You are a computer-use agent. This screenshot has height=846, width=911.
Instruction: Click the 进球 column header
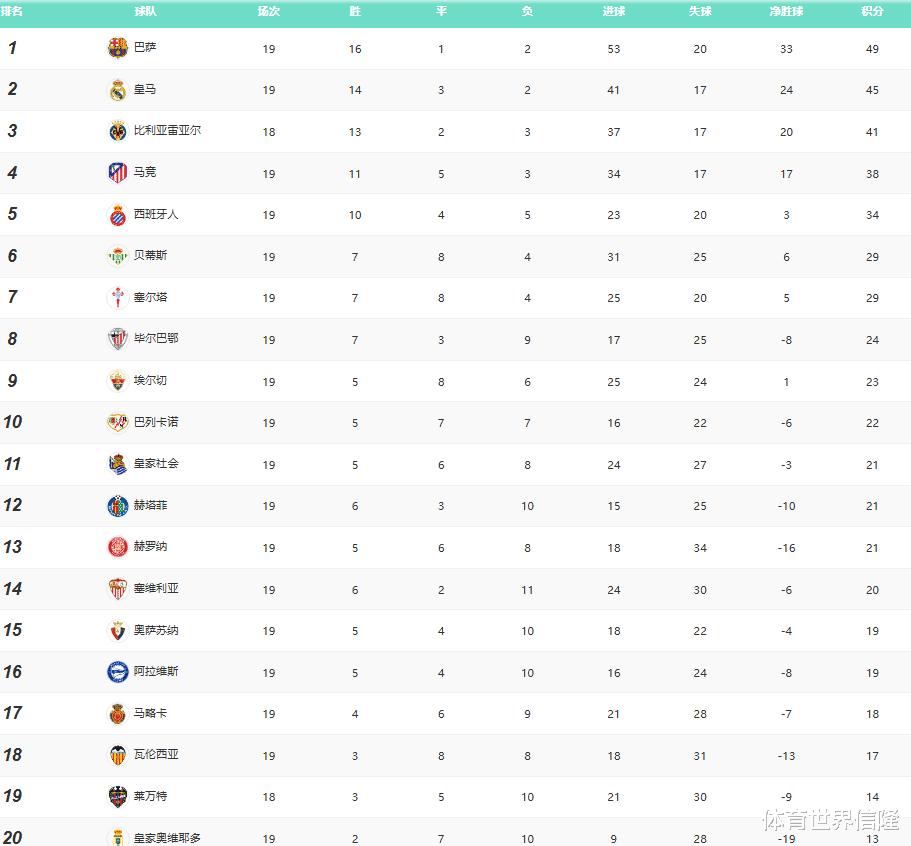point(613,11)
